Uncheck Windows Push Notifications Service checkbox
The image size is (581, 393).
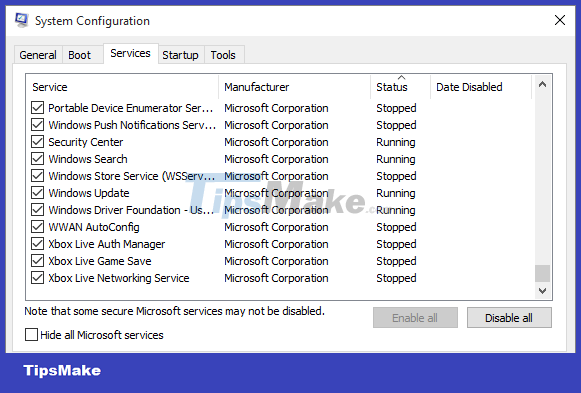37,125
